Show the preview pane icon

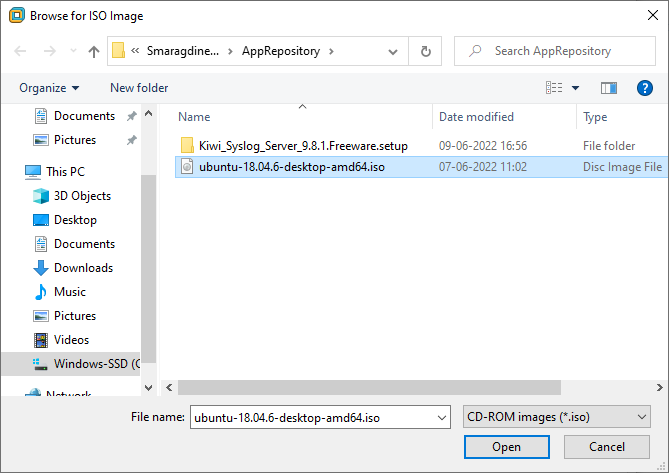click(x=608, y=88)
